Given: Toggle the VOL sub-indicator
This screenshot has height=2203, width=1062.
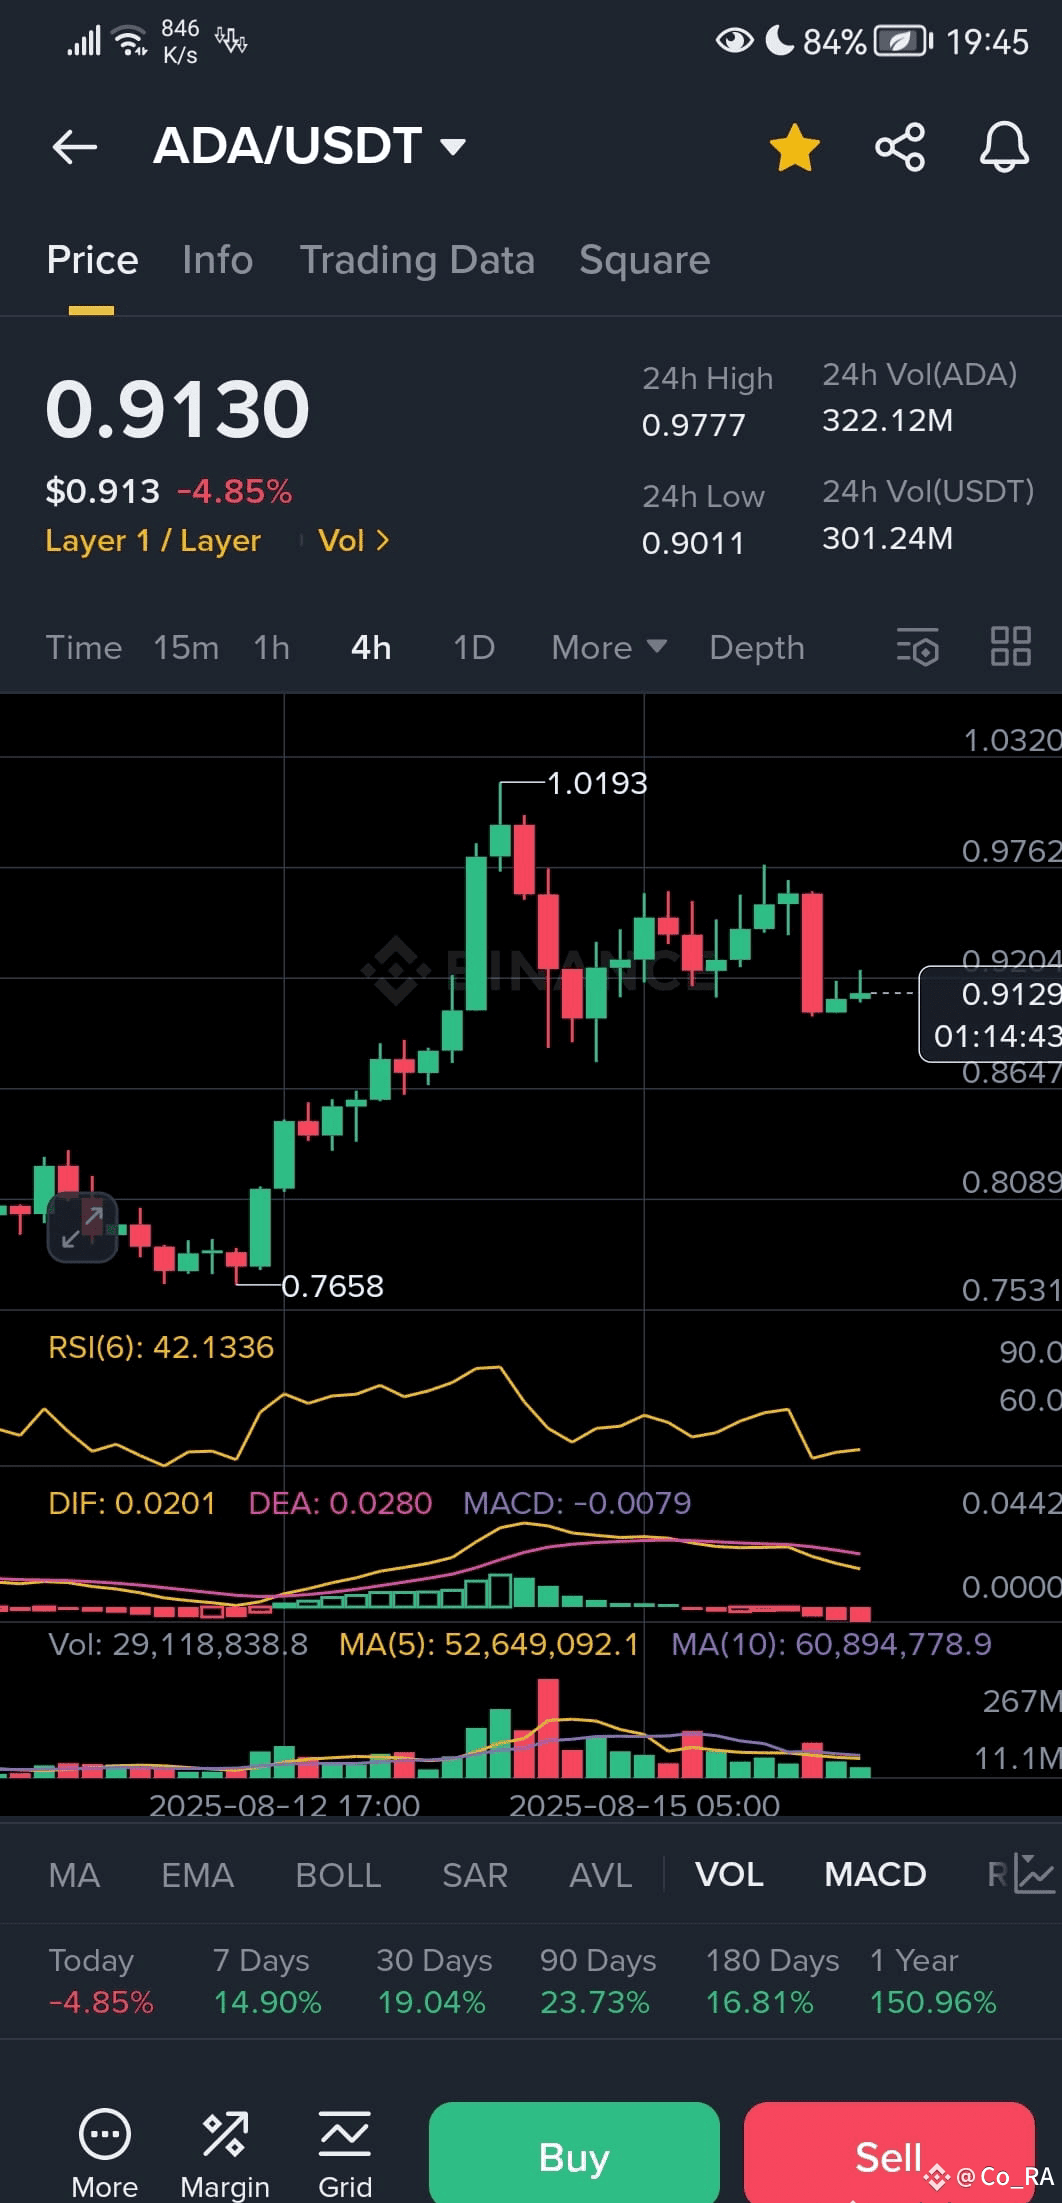Looking at the screenshot, I should click(x=729, y=1875).
